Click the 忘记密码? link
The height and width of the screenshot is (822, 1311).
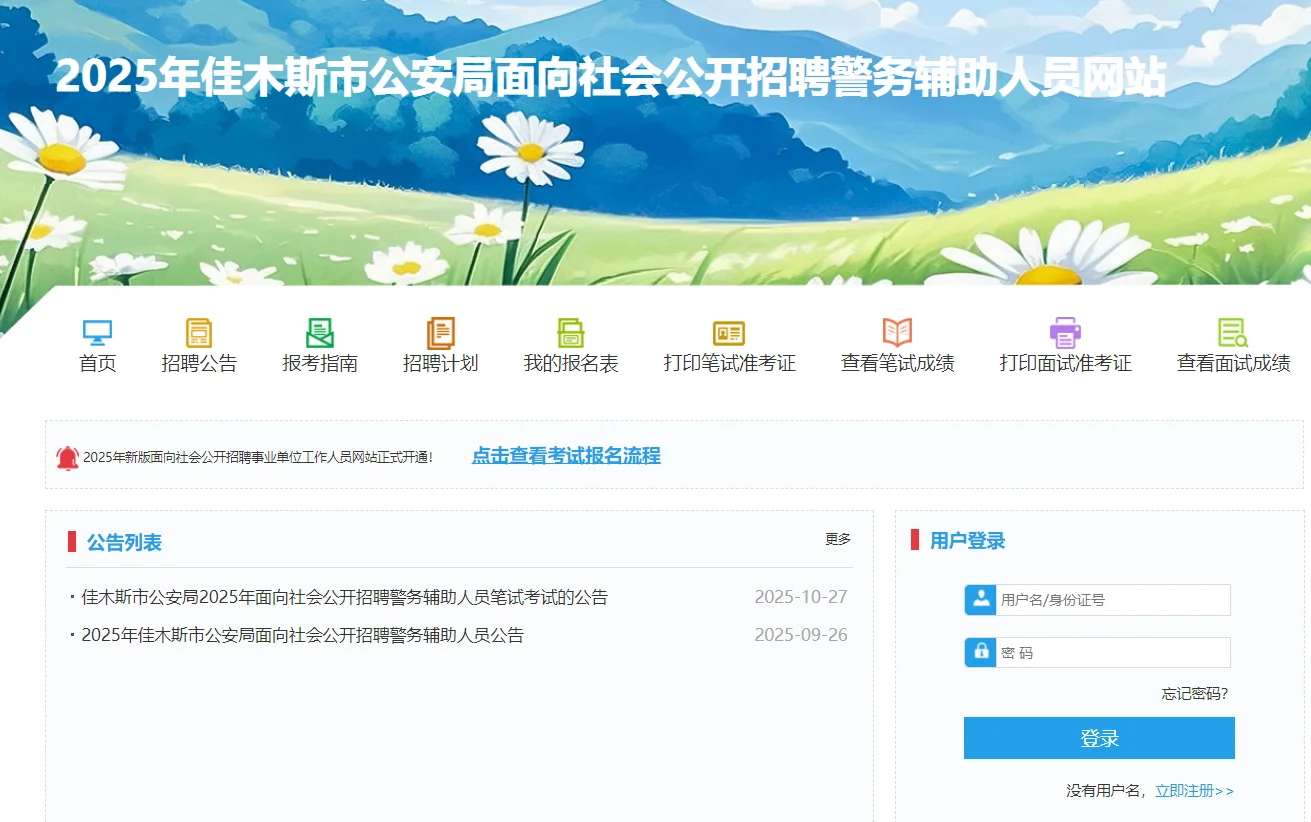[x=1195, y=693]
